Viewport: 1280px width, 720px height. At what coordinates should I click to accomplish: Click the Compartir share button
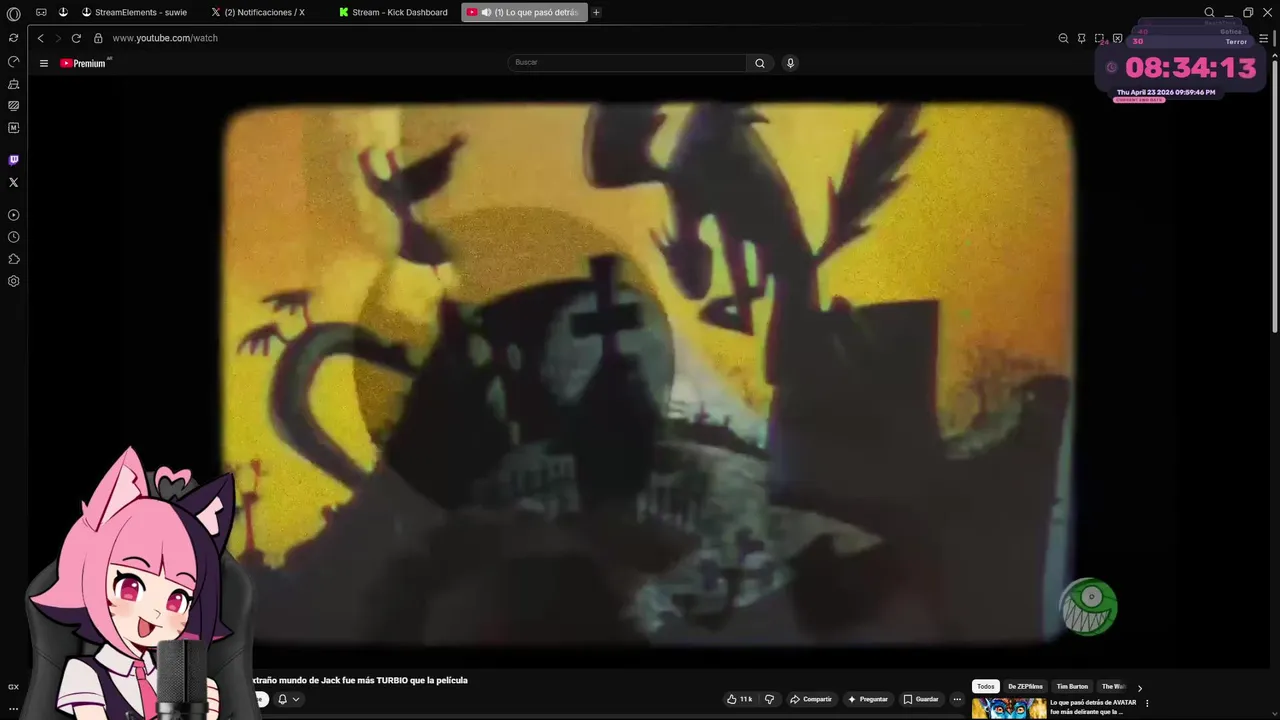pos(811,699)
